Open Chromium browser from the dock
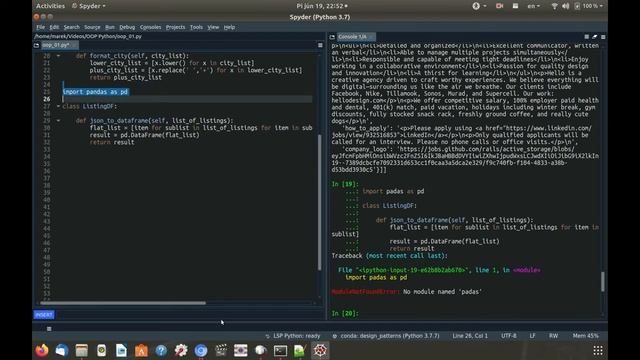 coord(201,351)
